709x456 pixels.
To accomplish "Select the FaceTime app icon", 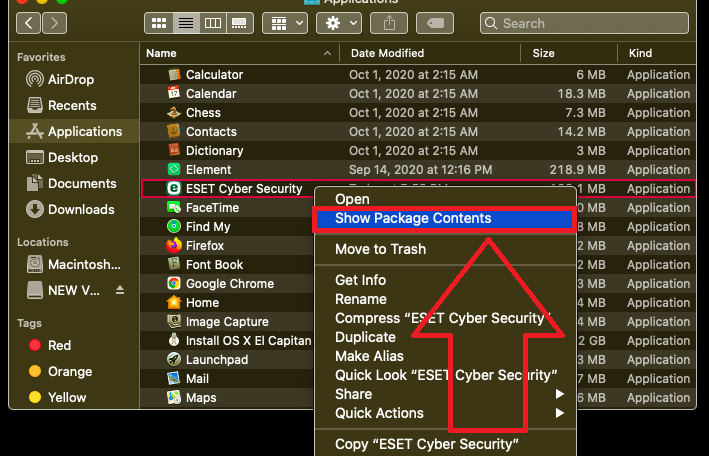I will pos(174,208).
